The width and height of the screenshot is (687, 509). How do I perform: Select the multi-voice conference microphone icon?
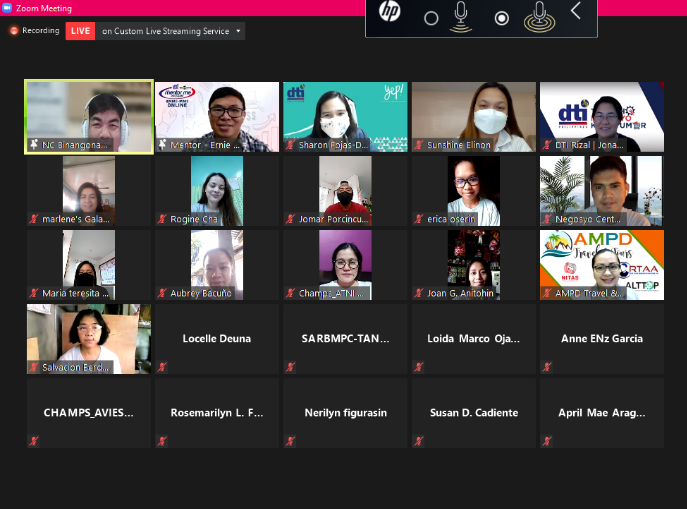click(539, 16)
